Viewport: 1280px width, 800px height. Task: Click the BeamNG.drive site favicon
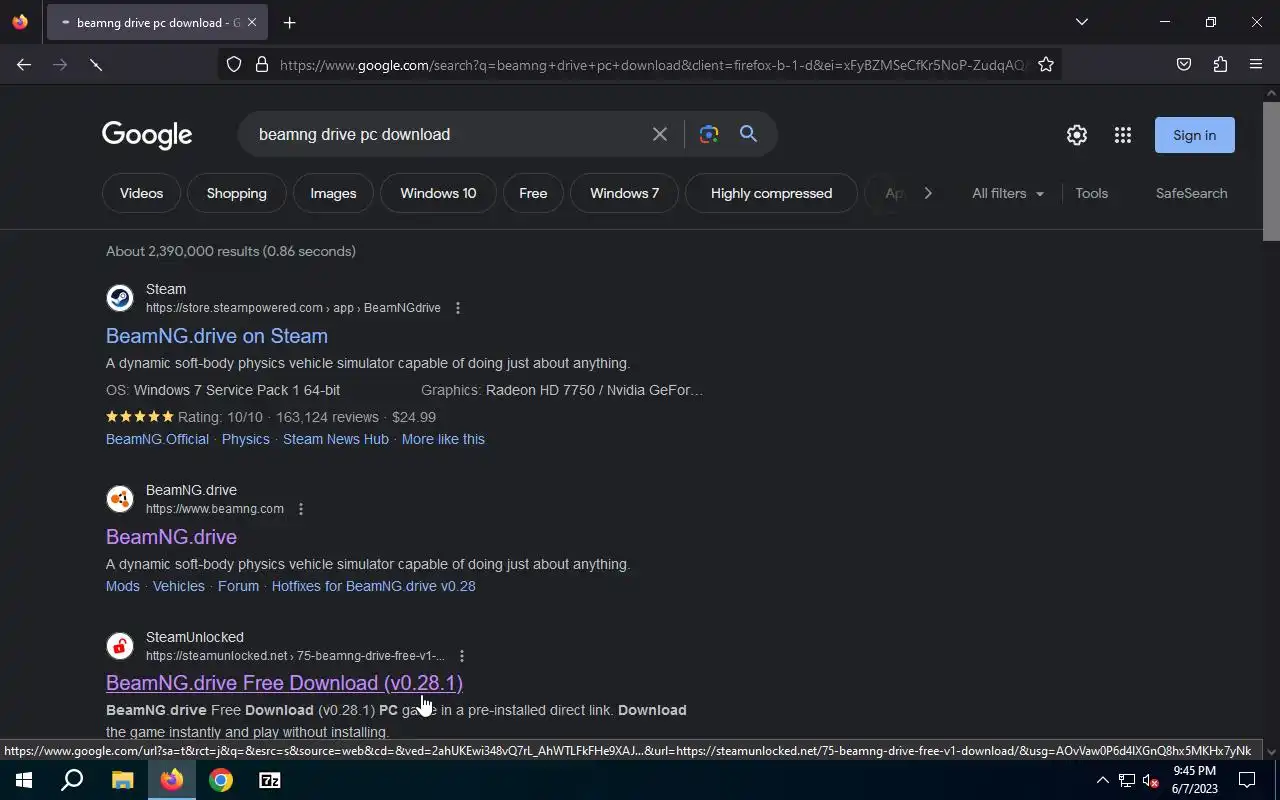(120, 499)
